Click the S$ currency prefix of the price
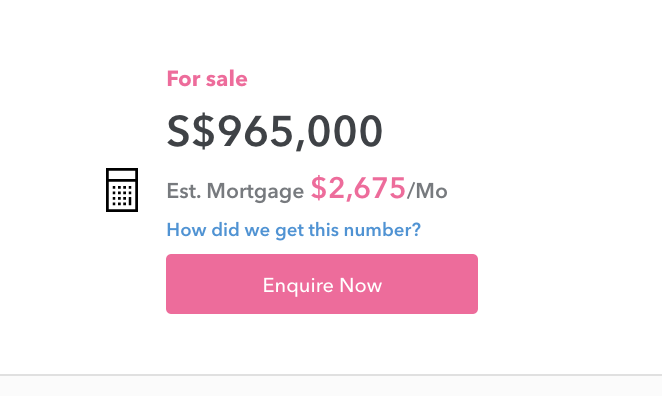This screenshot has height=396, width=662. tap(191, 131)
